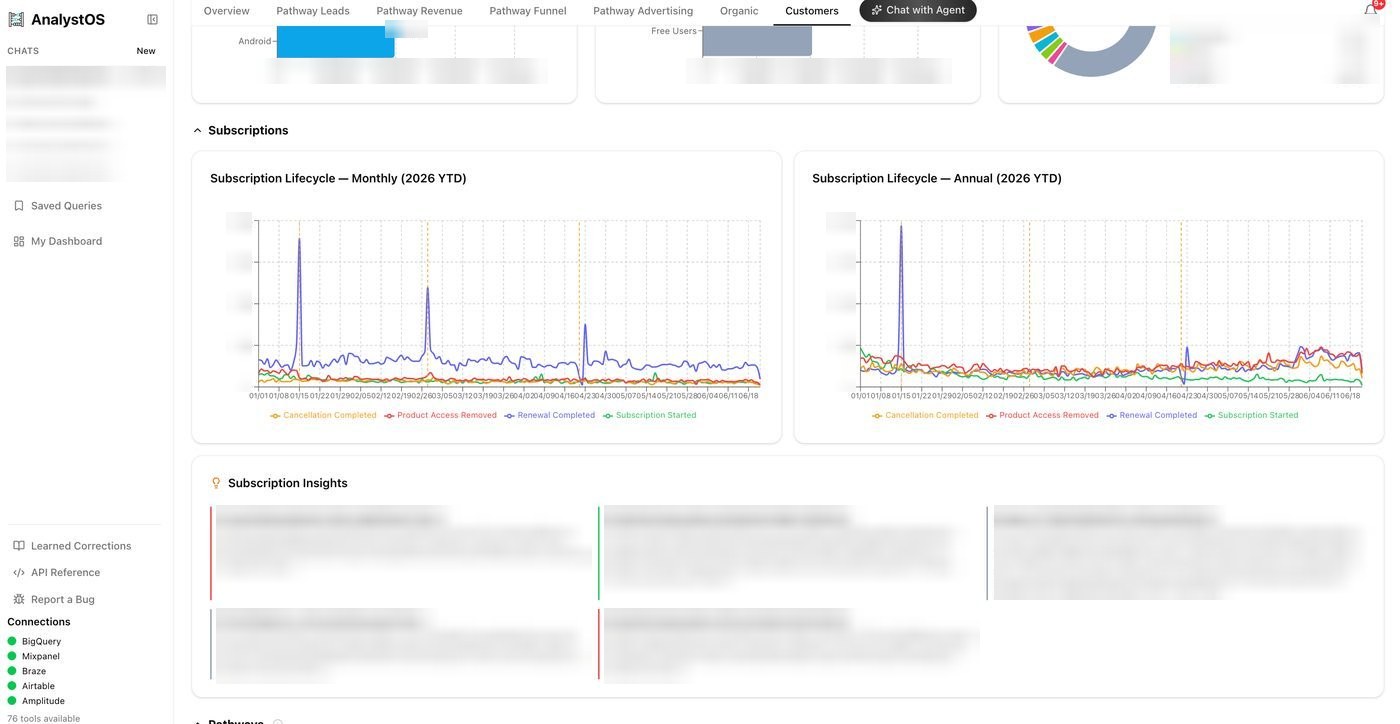
Task: Select the Airtable connection
Action: [31, 687]
